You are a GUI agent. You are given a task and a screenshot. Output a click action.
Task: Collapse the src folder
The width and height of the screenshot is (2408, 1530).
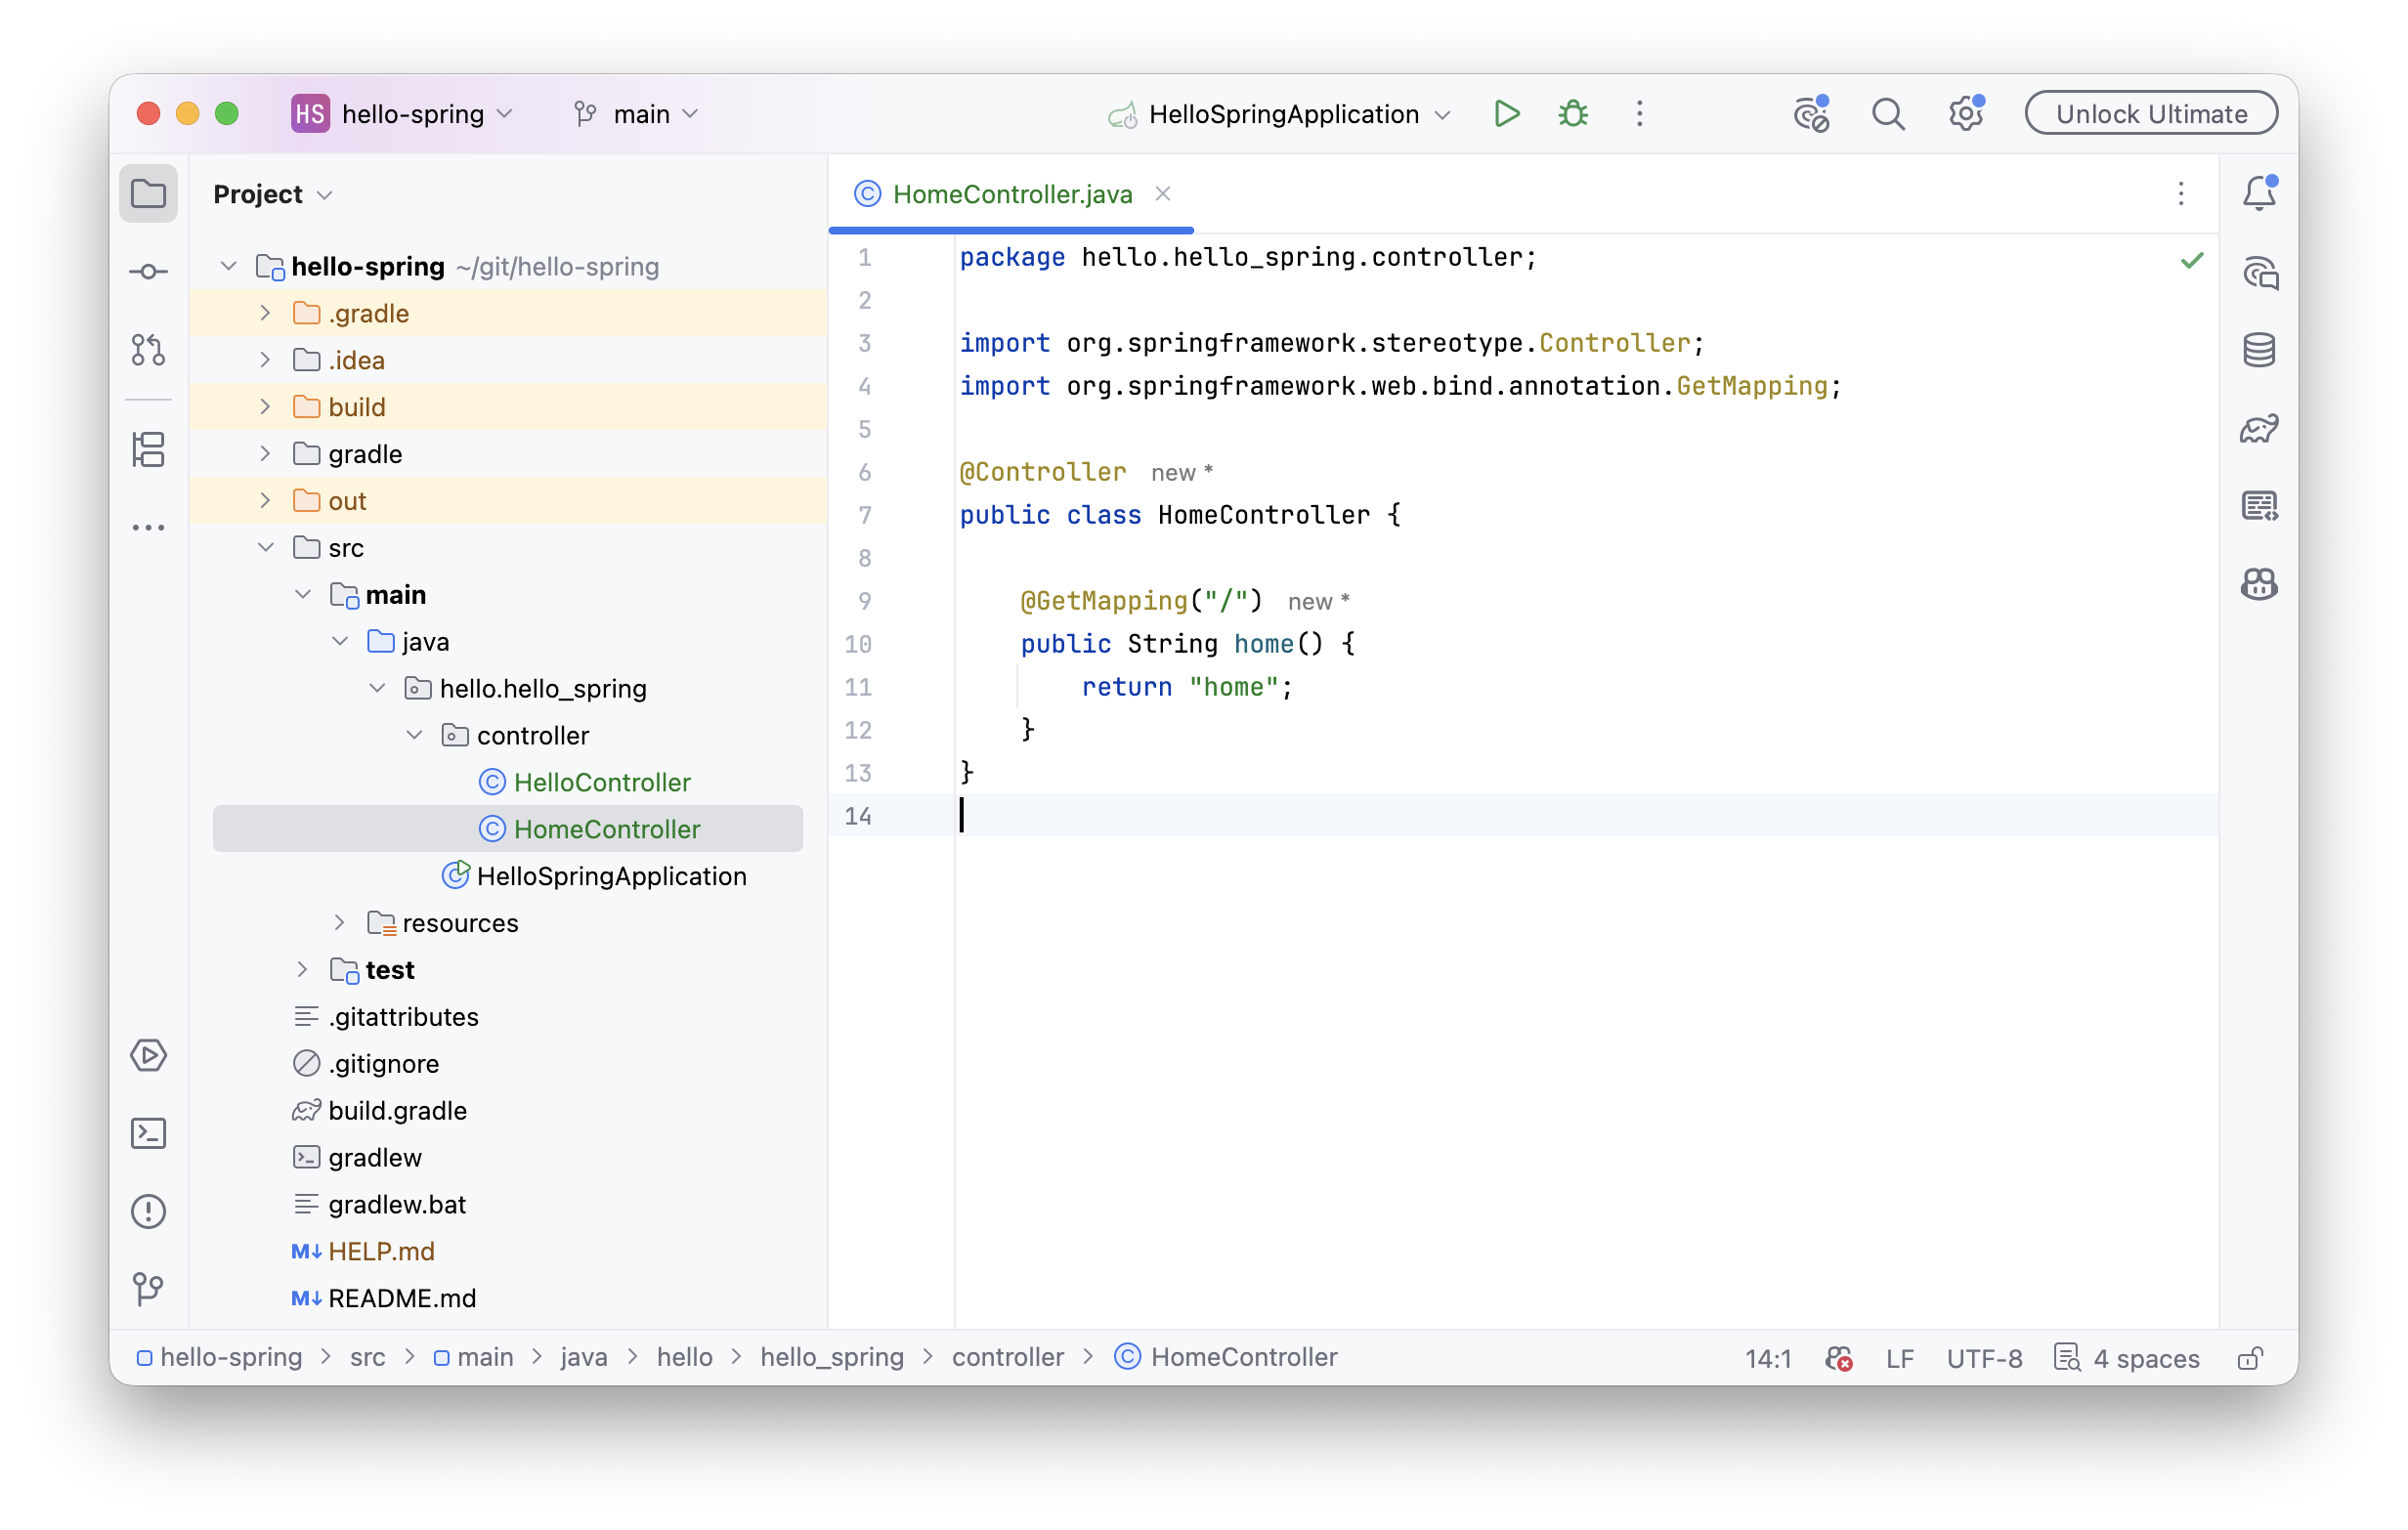click(x=265, y=547)
